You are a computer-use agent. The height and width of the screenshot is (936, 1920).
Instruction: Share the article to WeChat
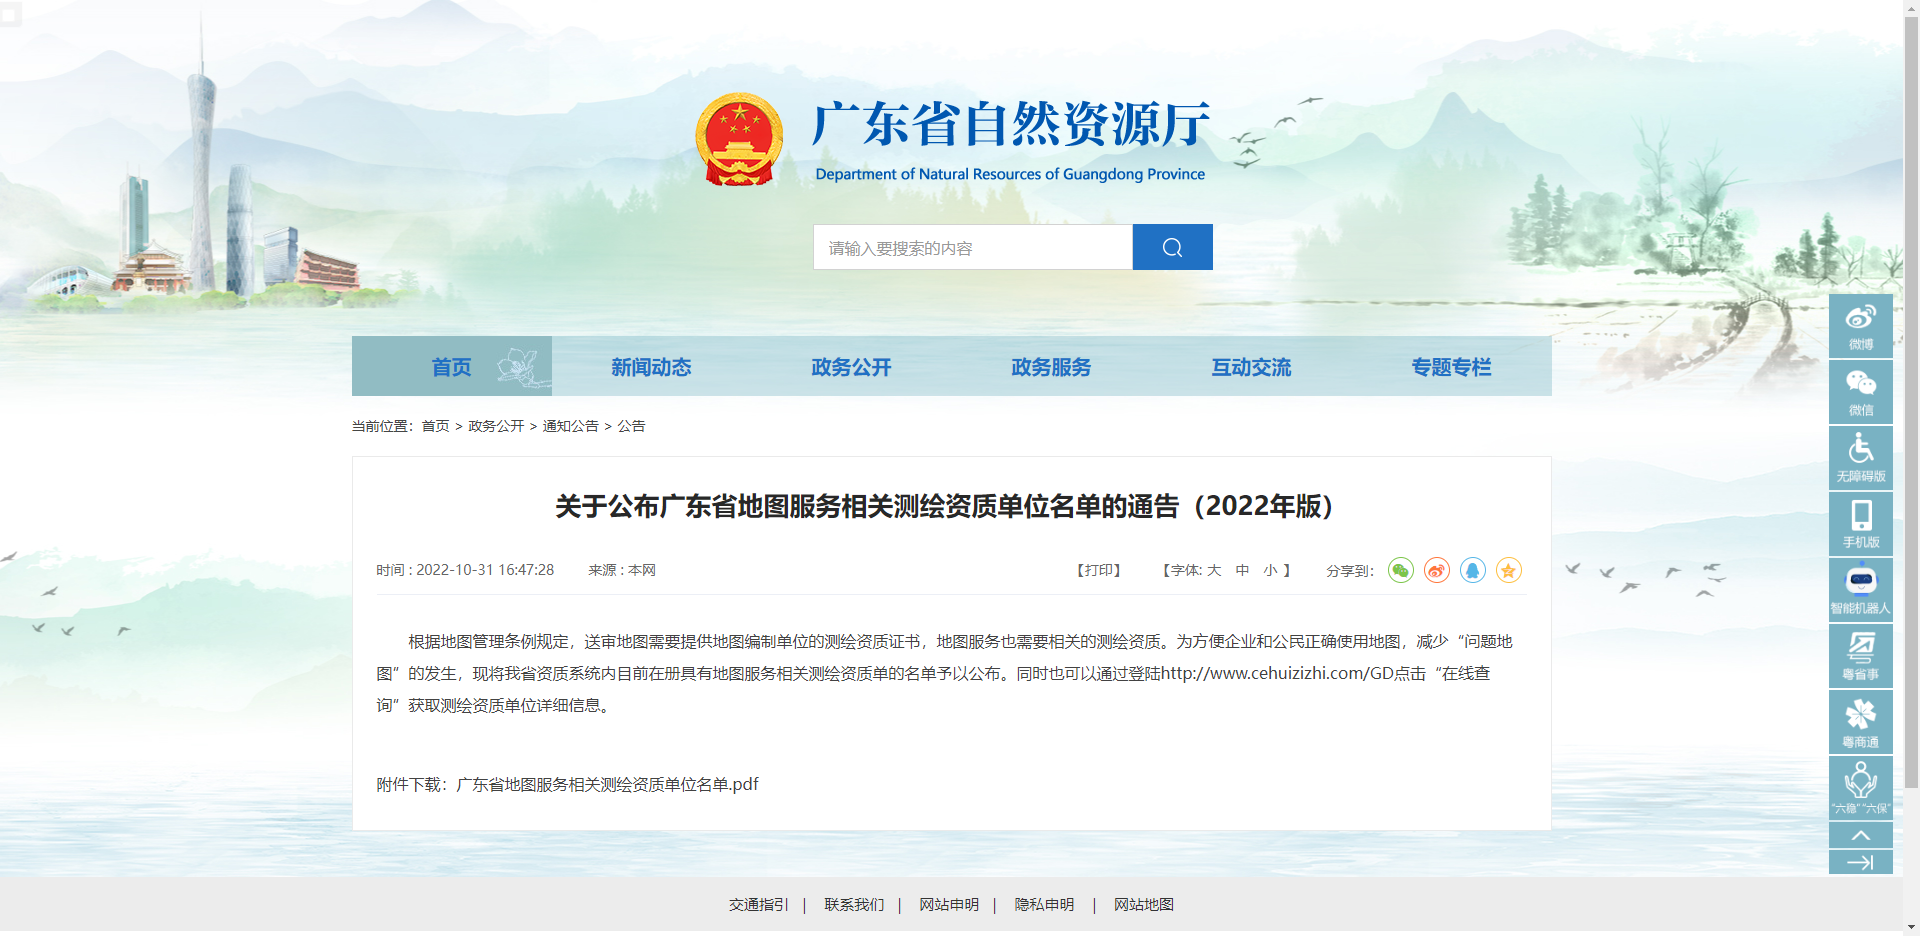point(1400,570)
